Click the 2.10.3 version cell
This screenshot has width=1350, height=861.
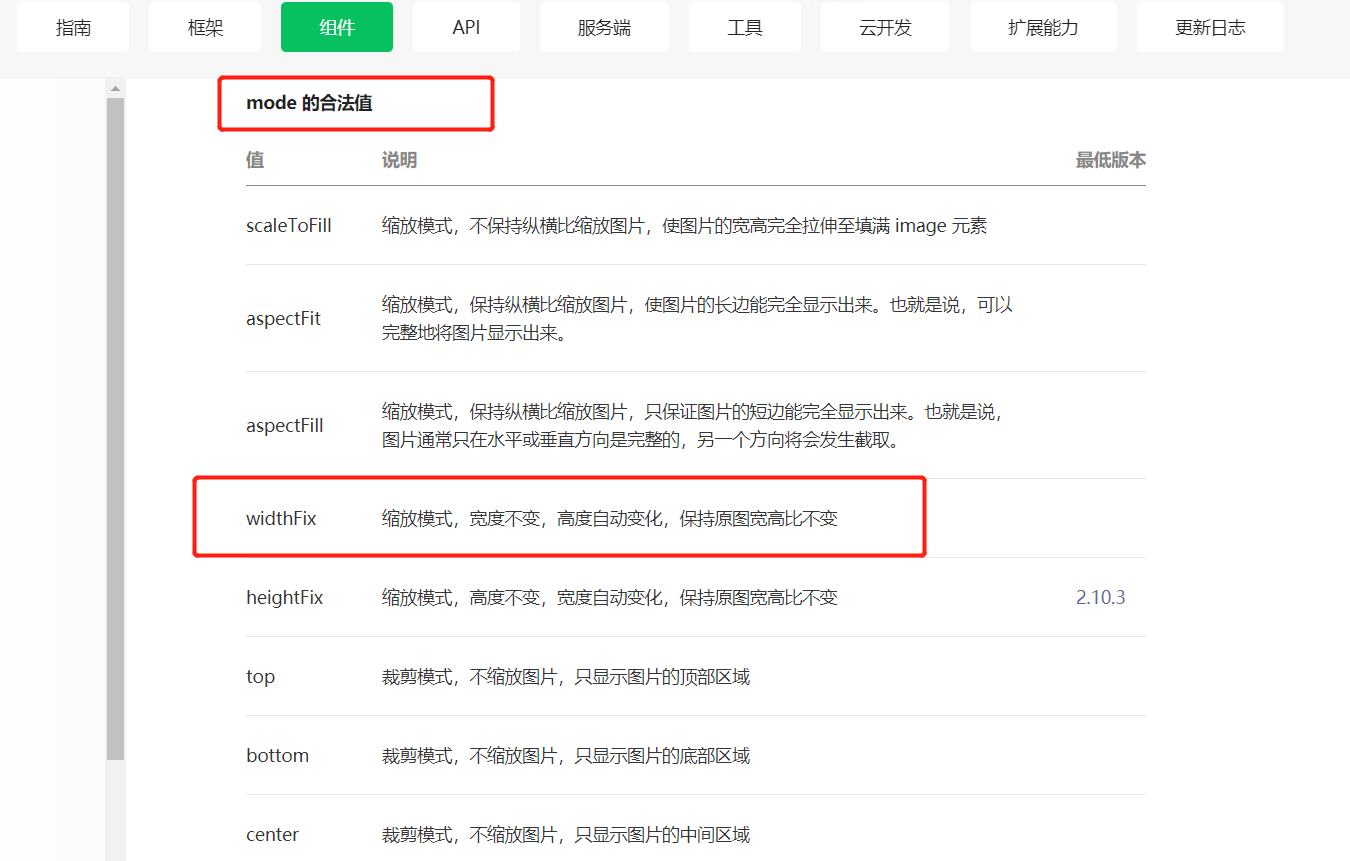[1101, 598]
